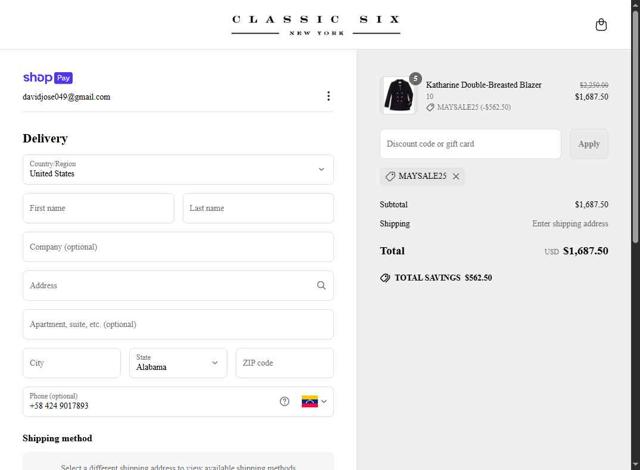Click the Classic Six New York logo
This screenshot has height=470, width=640.
pos(316,25)
